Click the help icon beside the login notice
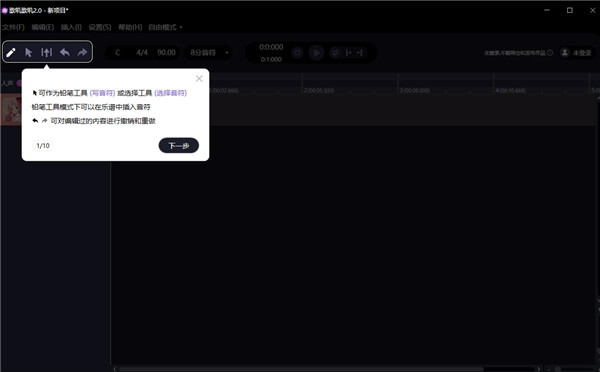600x372 pixels. tap(550, 53)
